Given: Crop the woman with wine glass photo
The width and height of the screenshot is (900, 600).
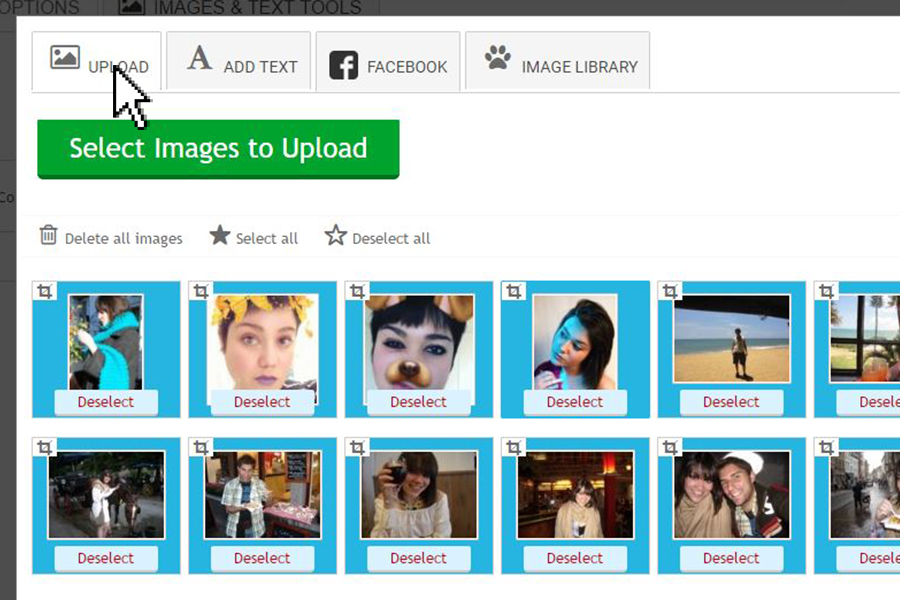Looking at the screenshot, I should [x=357, y=447].
